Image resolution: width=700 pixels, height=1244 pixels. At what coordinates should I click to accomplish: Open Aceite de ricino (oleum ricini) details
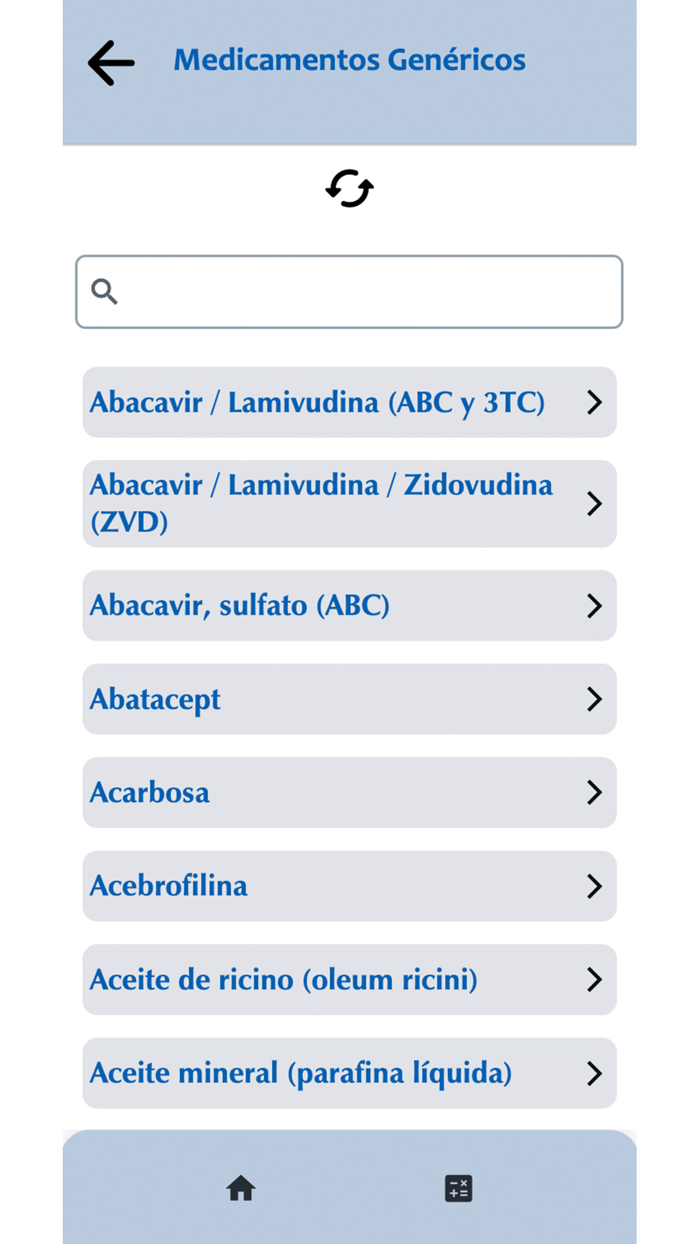(349, 979)
